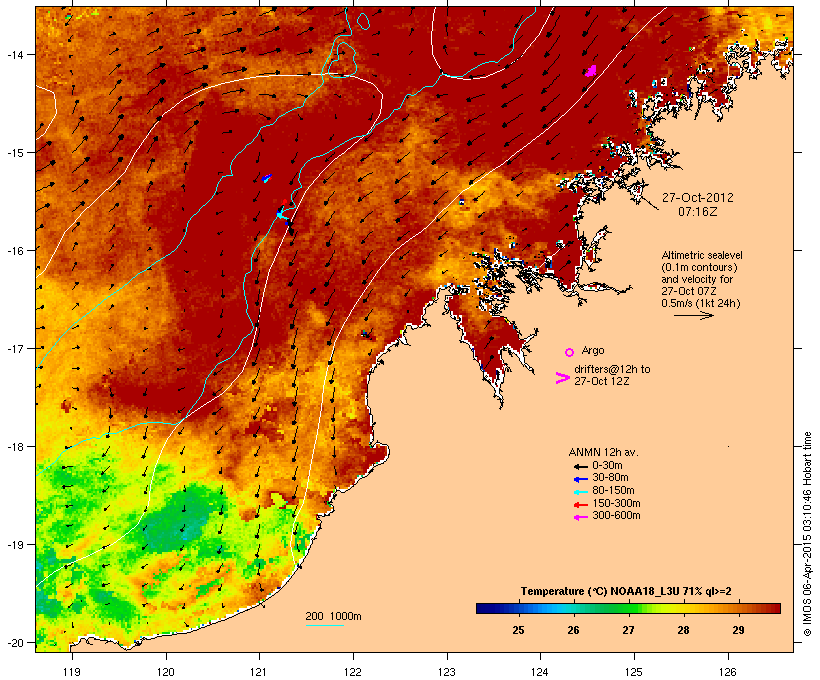Click the Altimetric sealevel caption text
The image size is (820, 680).
coord(702,255)
